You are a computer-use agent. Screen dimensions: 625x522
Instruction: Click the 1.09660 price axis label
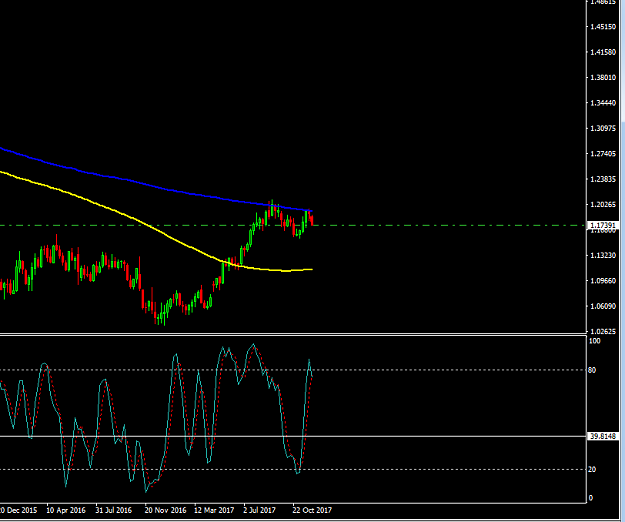[x=603, y=281]
